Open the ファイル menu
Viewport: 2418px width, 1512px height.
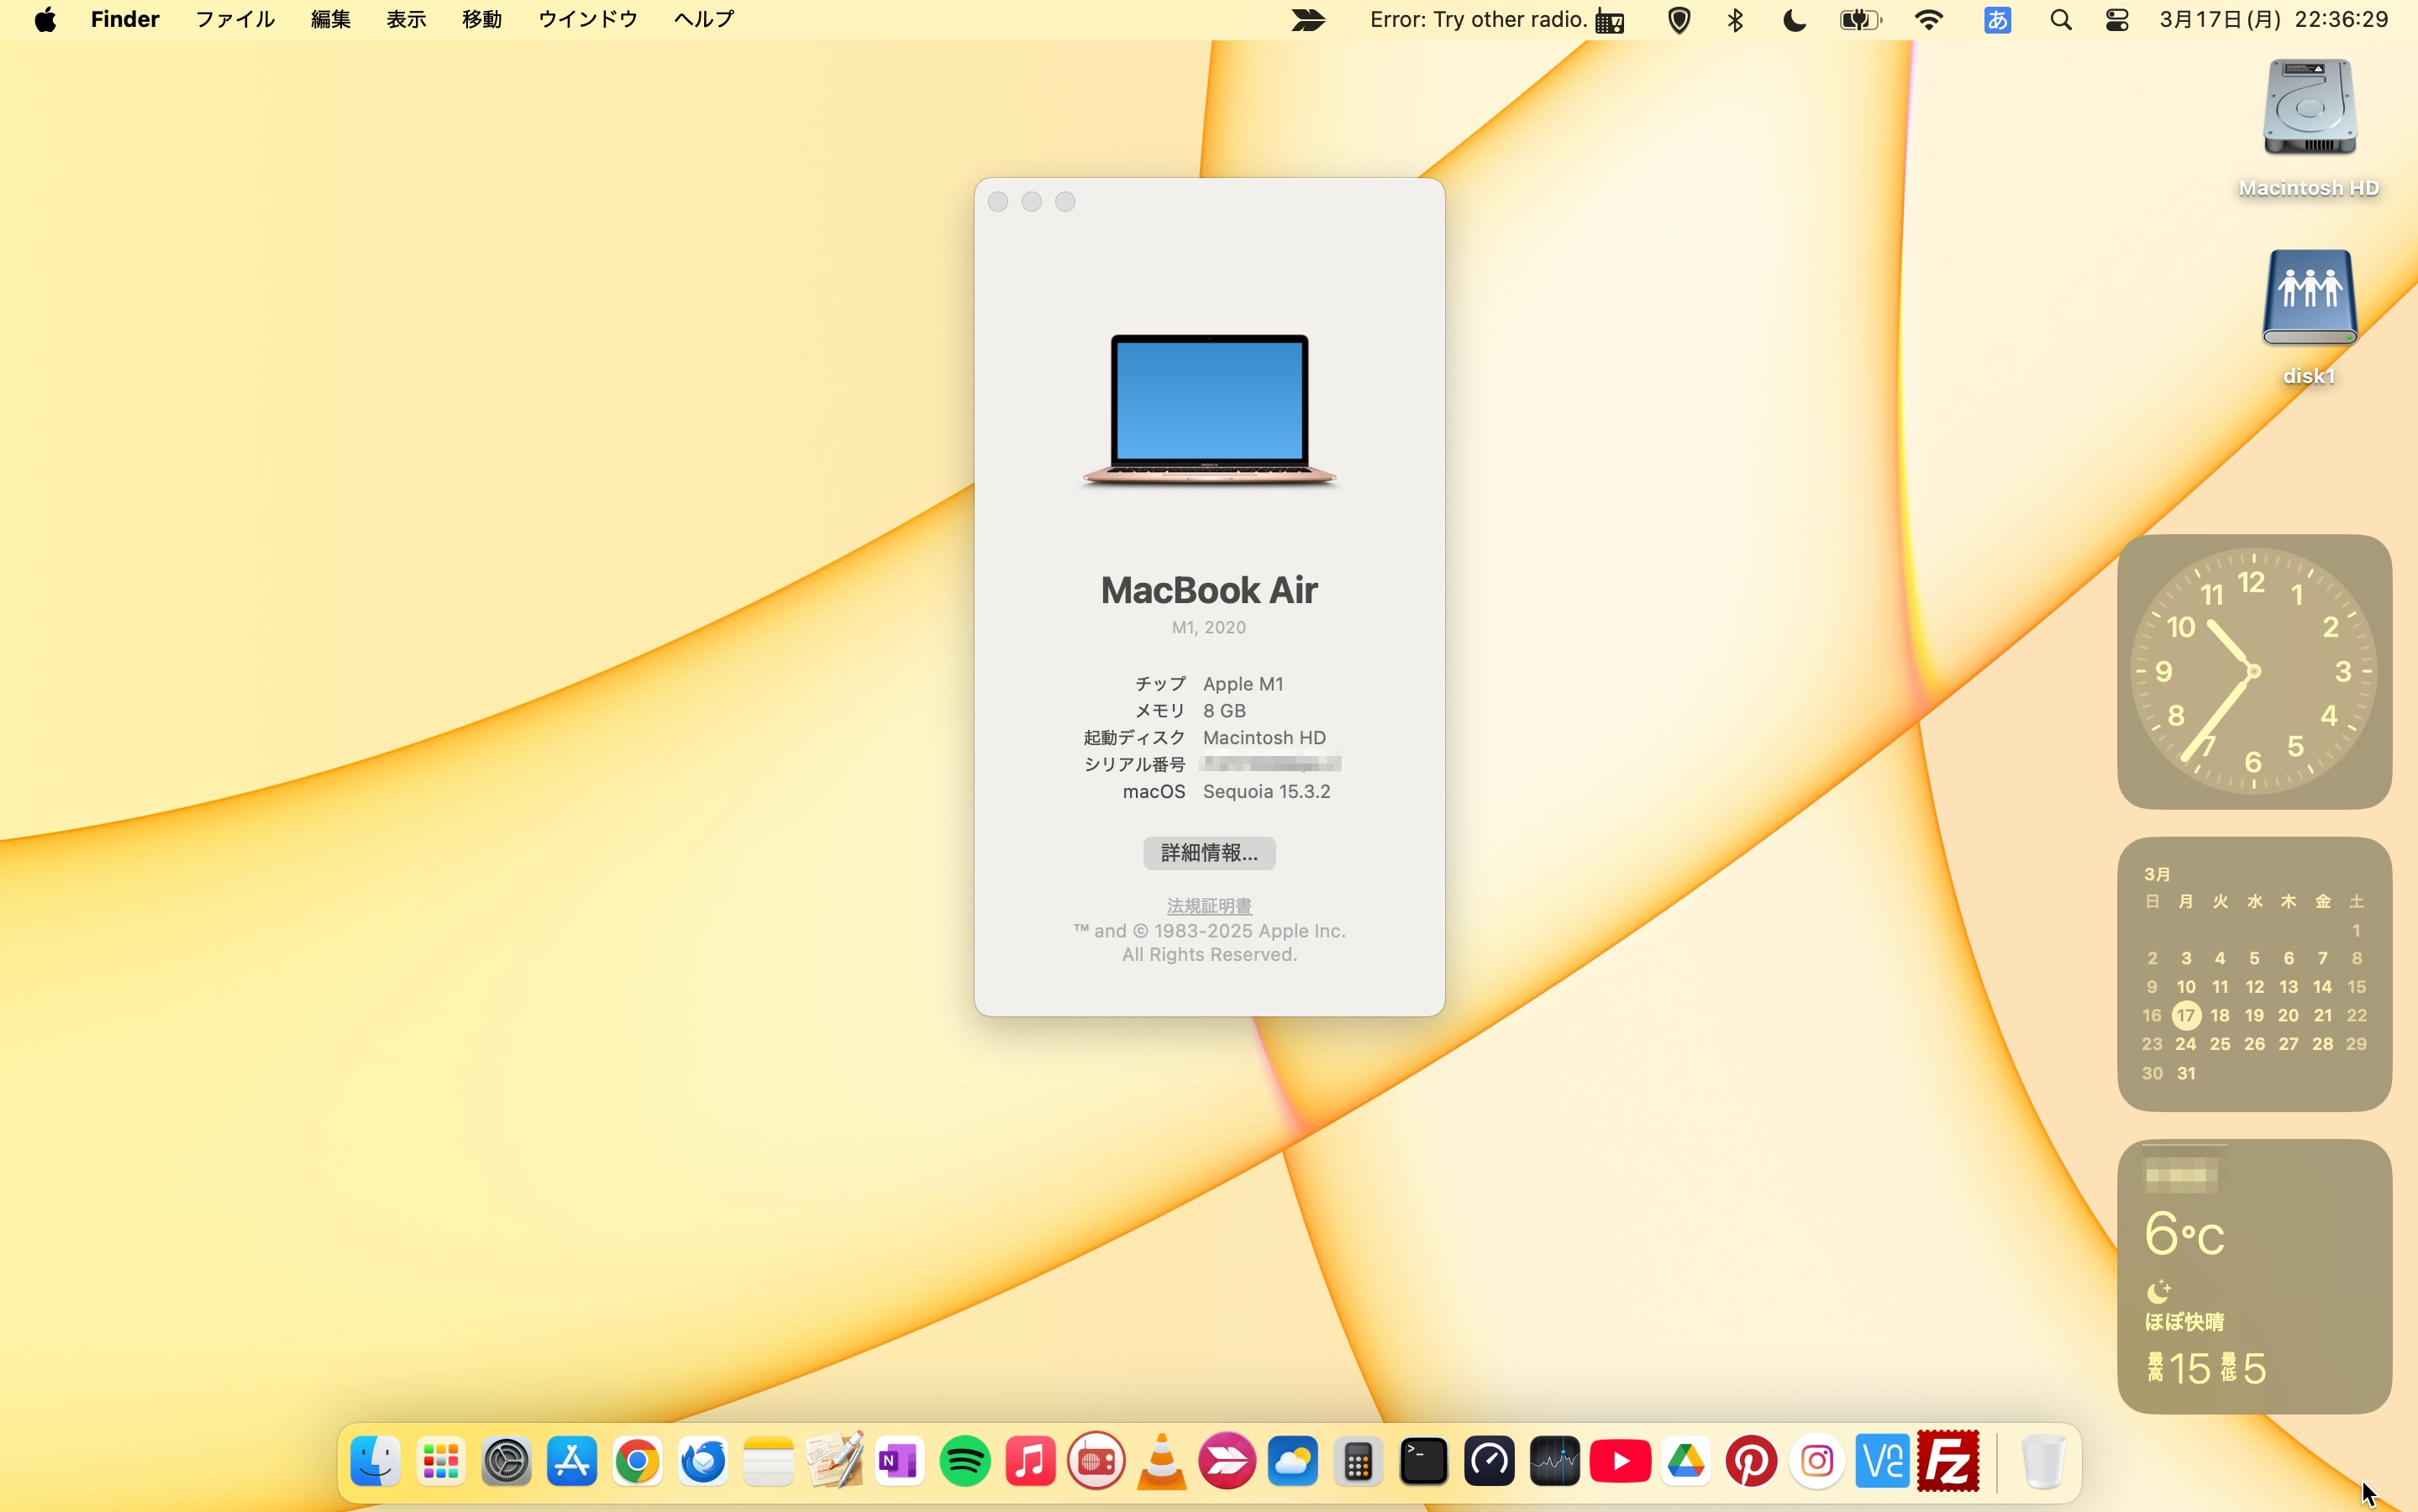pyautogui.click(x=235, y=20)
